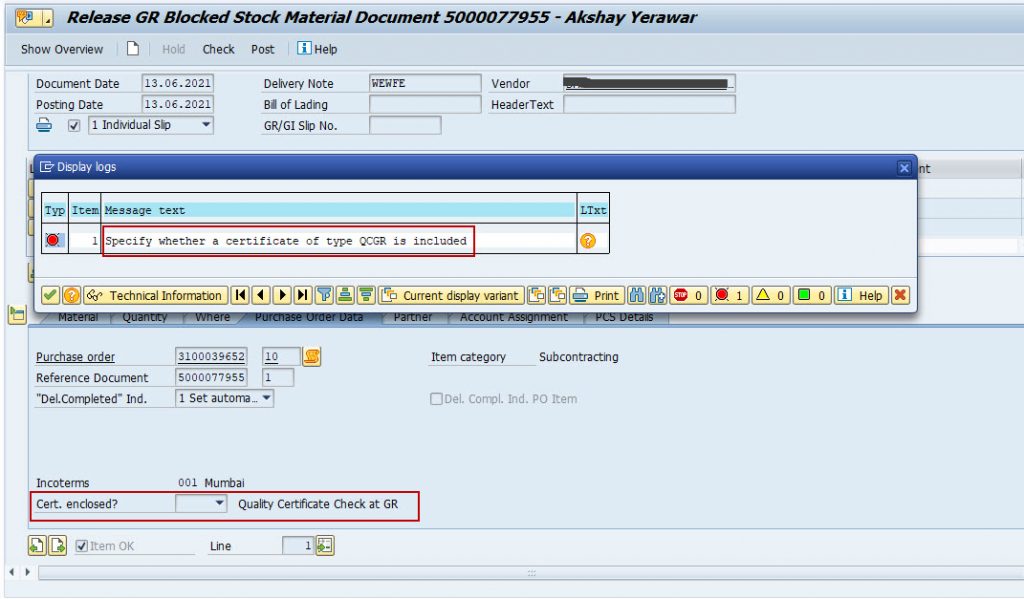Switch to the Account Assignment tab

click(514, 317)
